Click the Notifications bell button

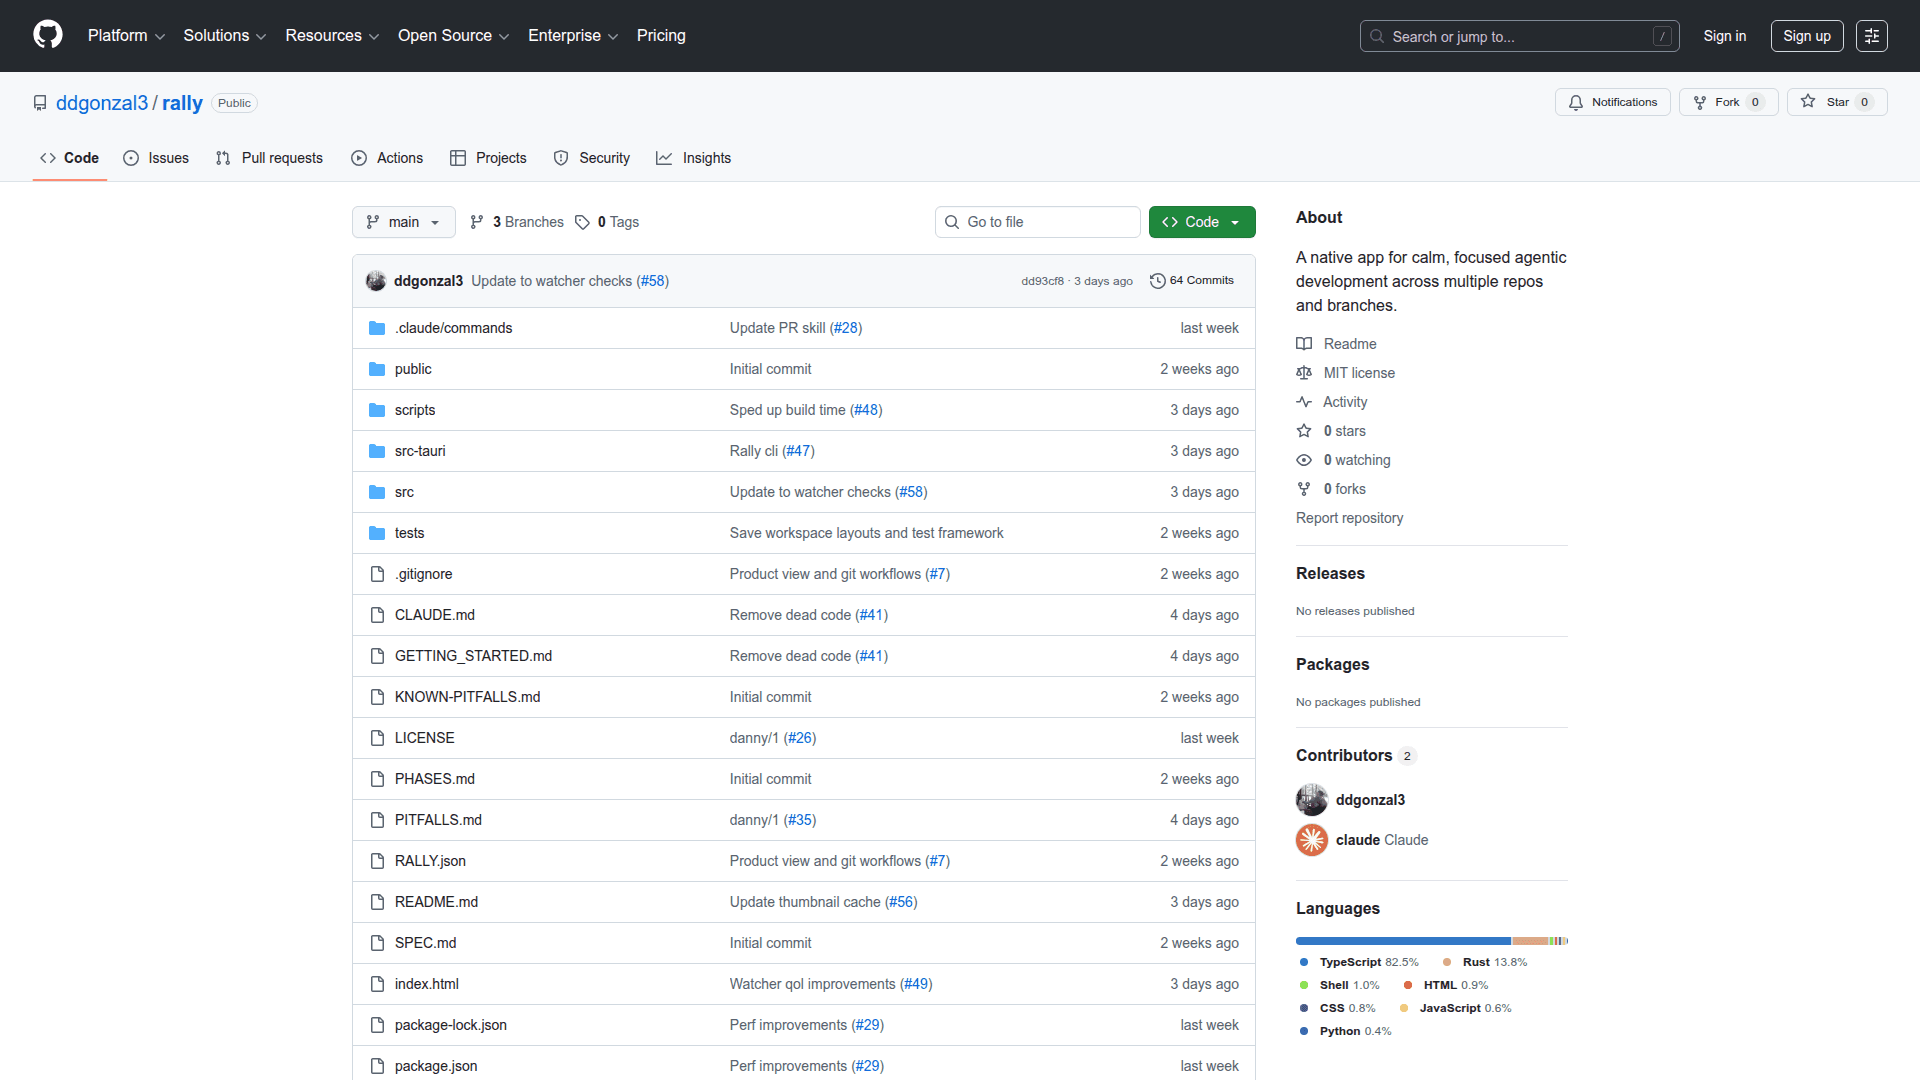[1612, 102]
